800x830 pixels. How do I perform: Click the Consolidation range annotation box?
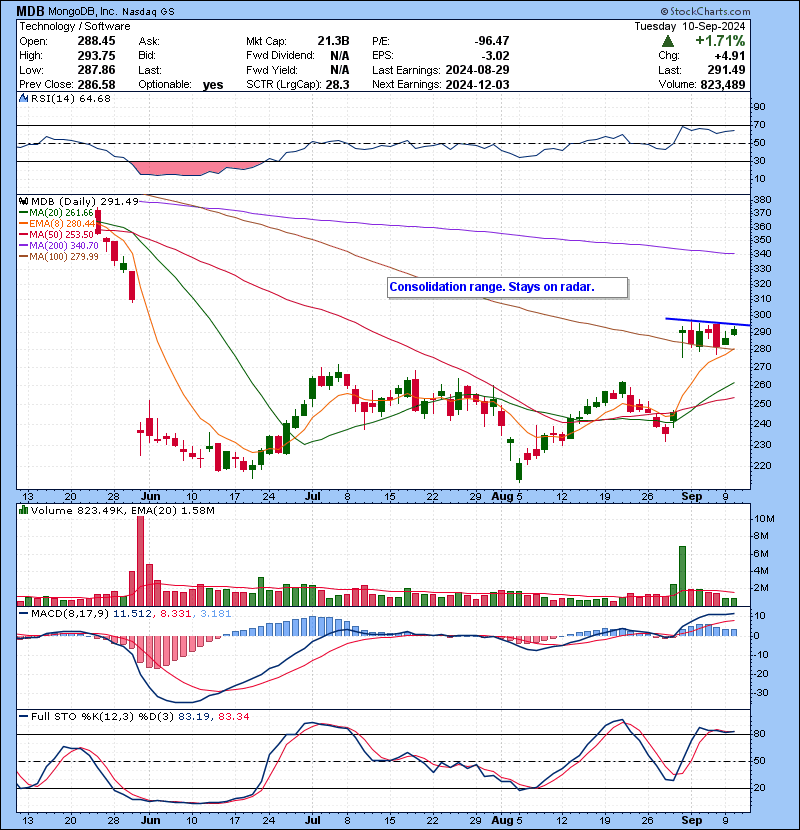coord(507,287)
